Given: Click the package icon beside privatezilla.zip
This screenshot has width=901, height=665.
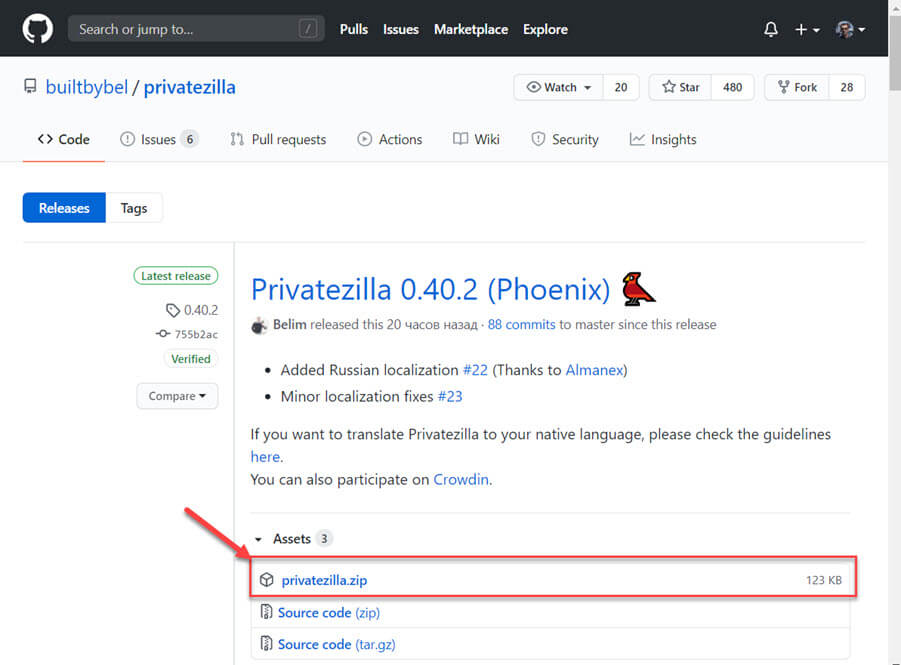Looking at the screenshot, I should coord(267,580).
